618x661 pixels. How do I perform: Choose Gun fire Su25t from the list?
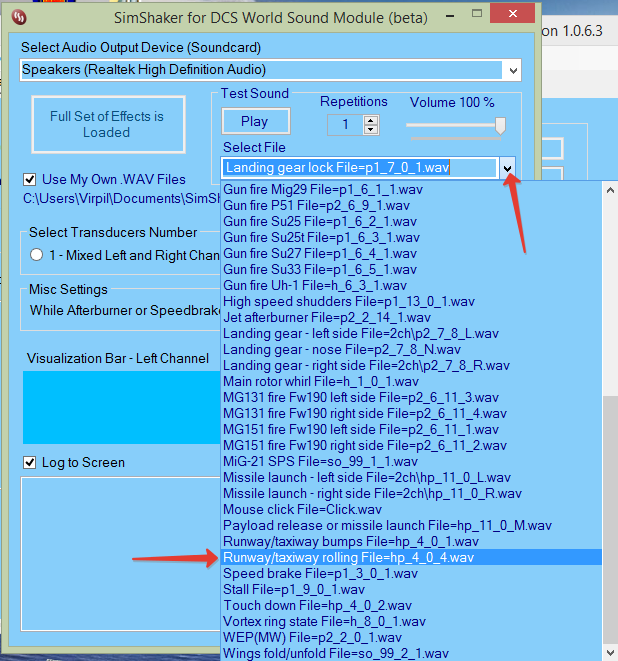point(411,238)
